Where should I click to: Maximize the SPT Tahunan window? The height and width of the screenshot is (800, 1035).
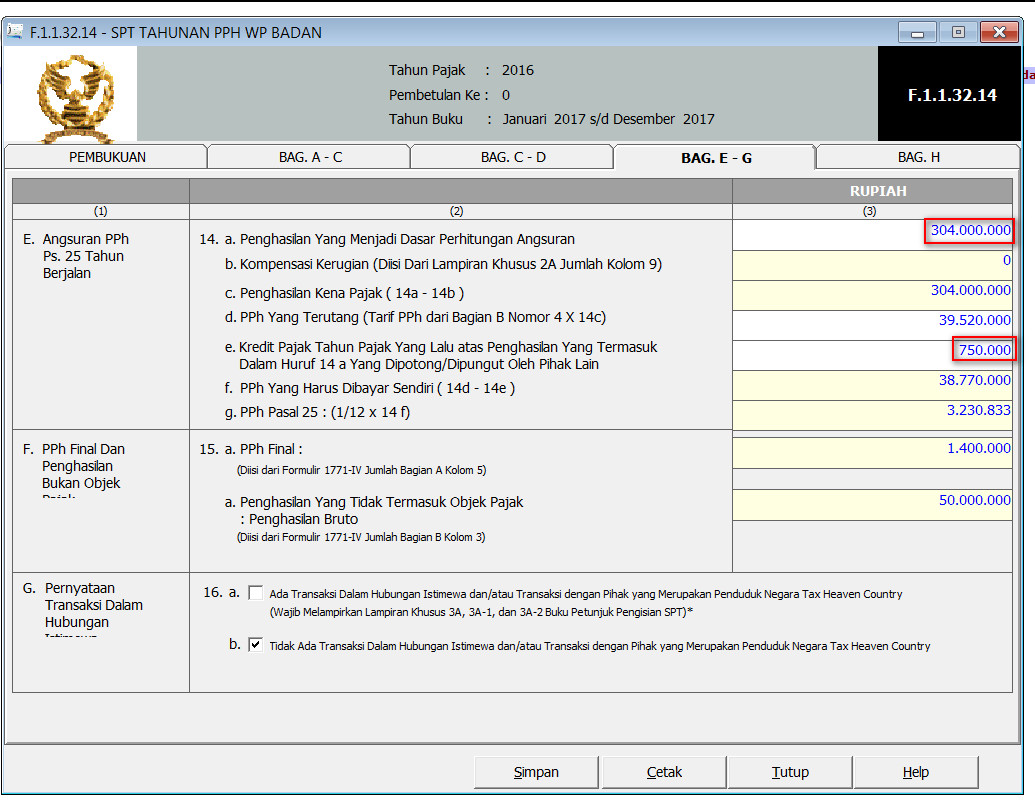coord(958,32)
